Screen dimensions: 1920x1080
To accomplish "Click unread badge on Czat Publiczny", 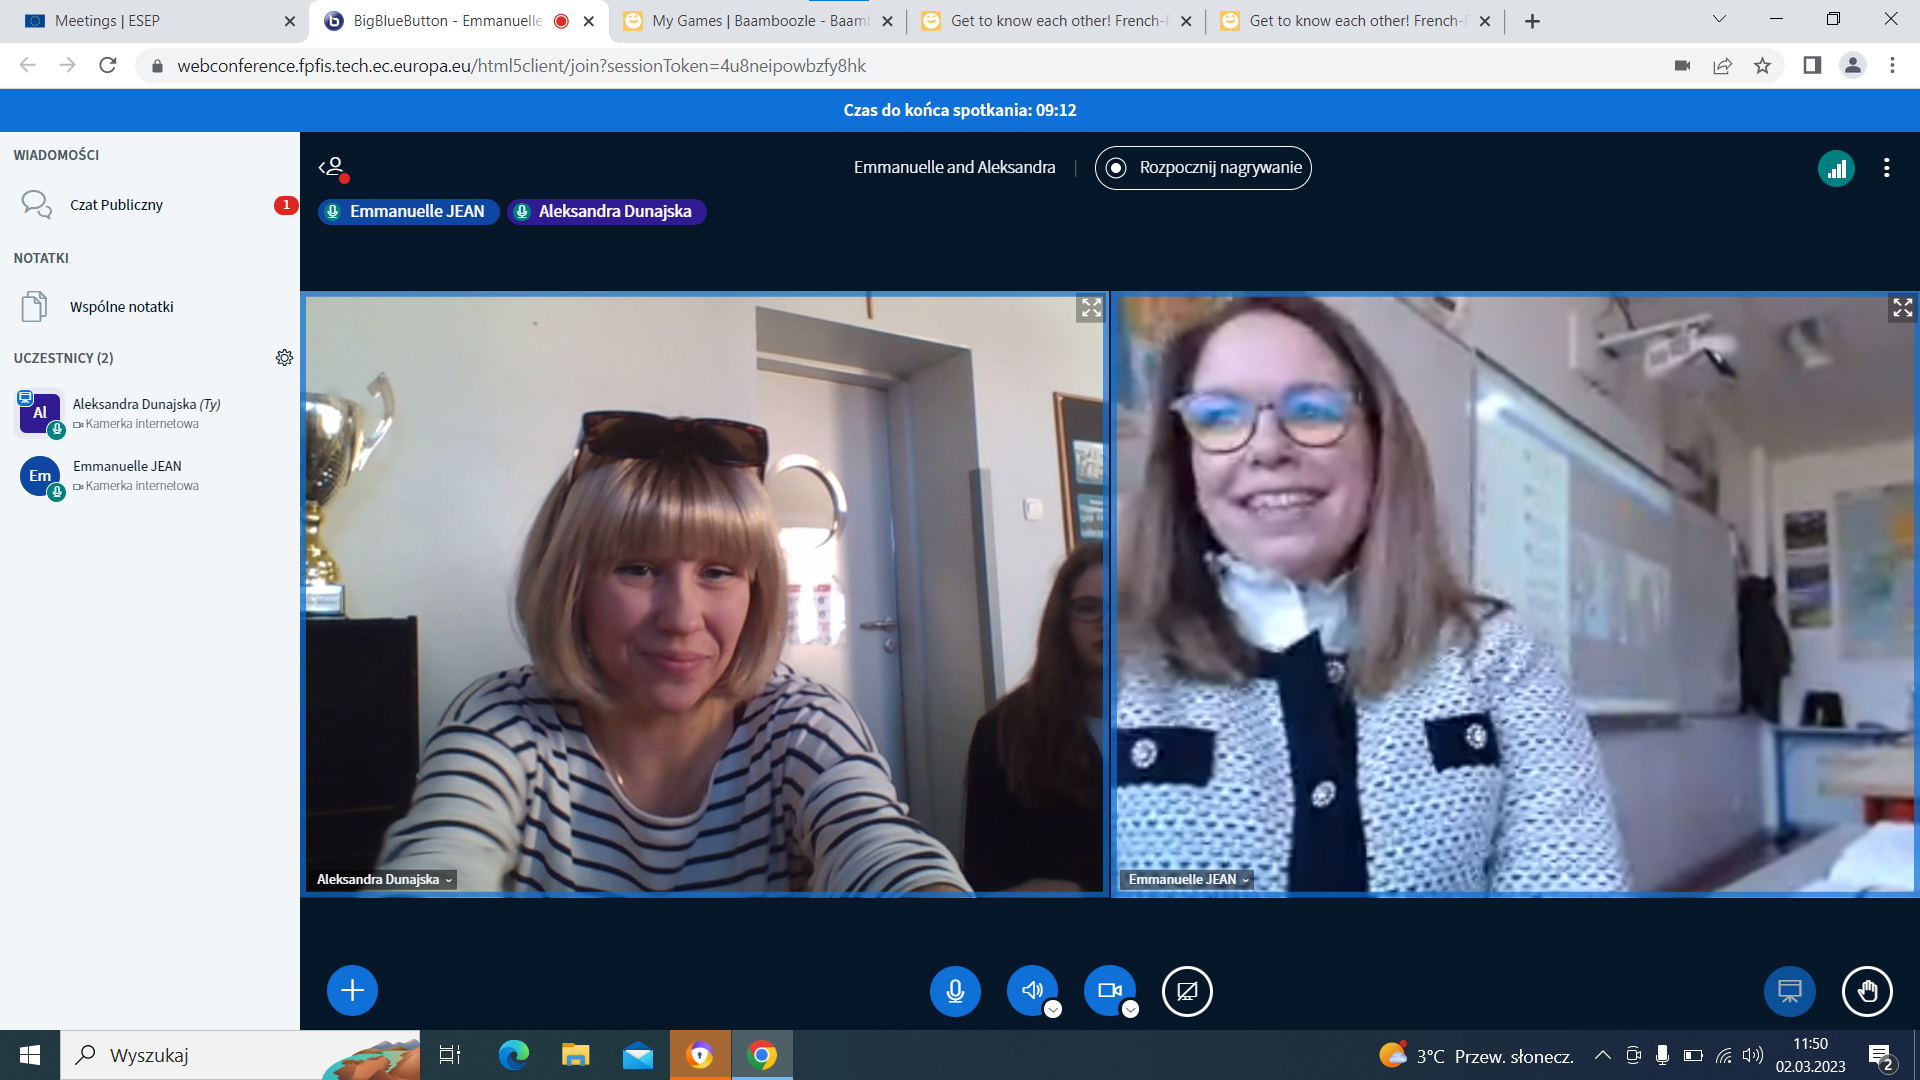I will (285, 205).
